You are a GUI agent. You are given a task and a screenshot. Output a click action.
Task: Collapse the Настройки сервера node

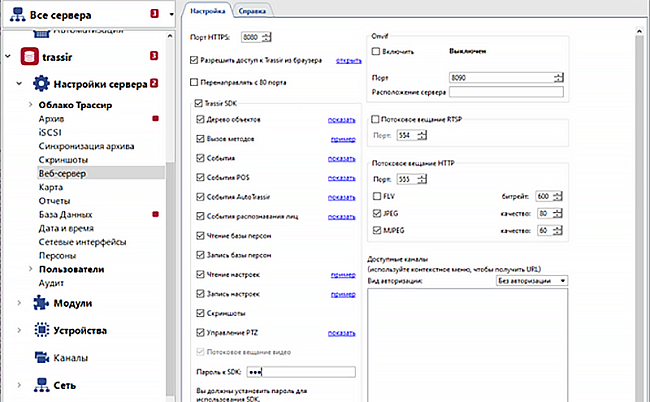pos(19,83)
